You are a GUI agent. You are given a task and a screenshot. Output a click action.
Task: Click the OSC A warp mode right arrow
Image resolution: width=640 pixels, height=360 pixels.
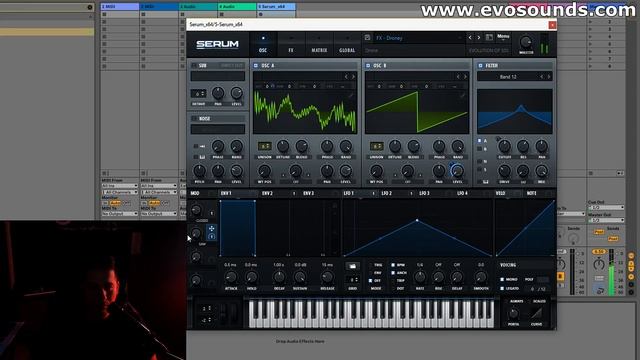[308, 176]
